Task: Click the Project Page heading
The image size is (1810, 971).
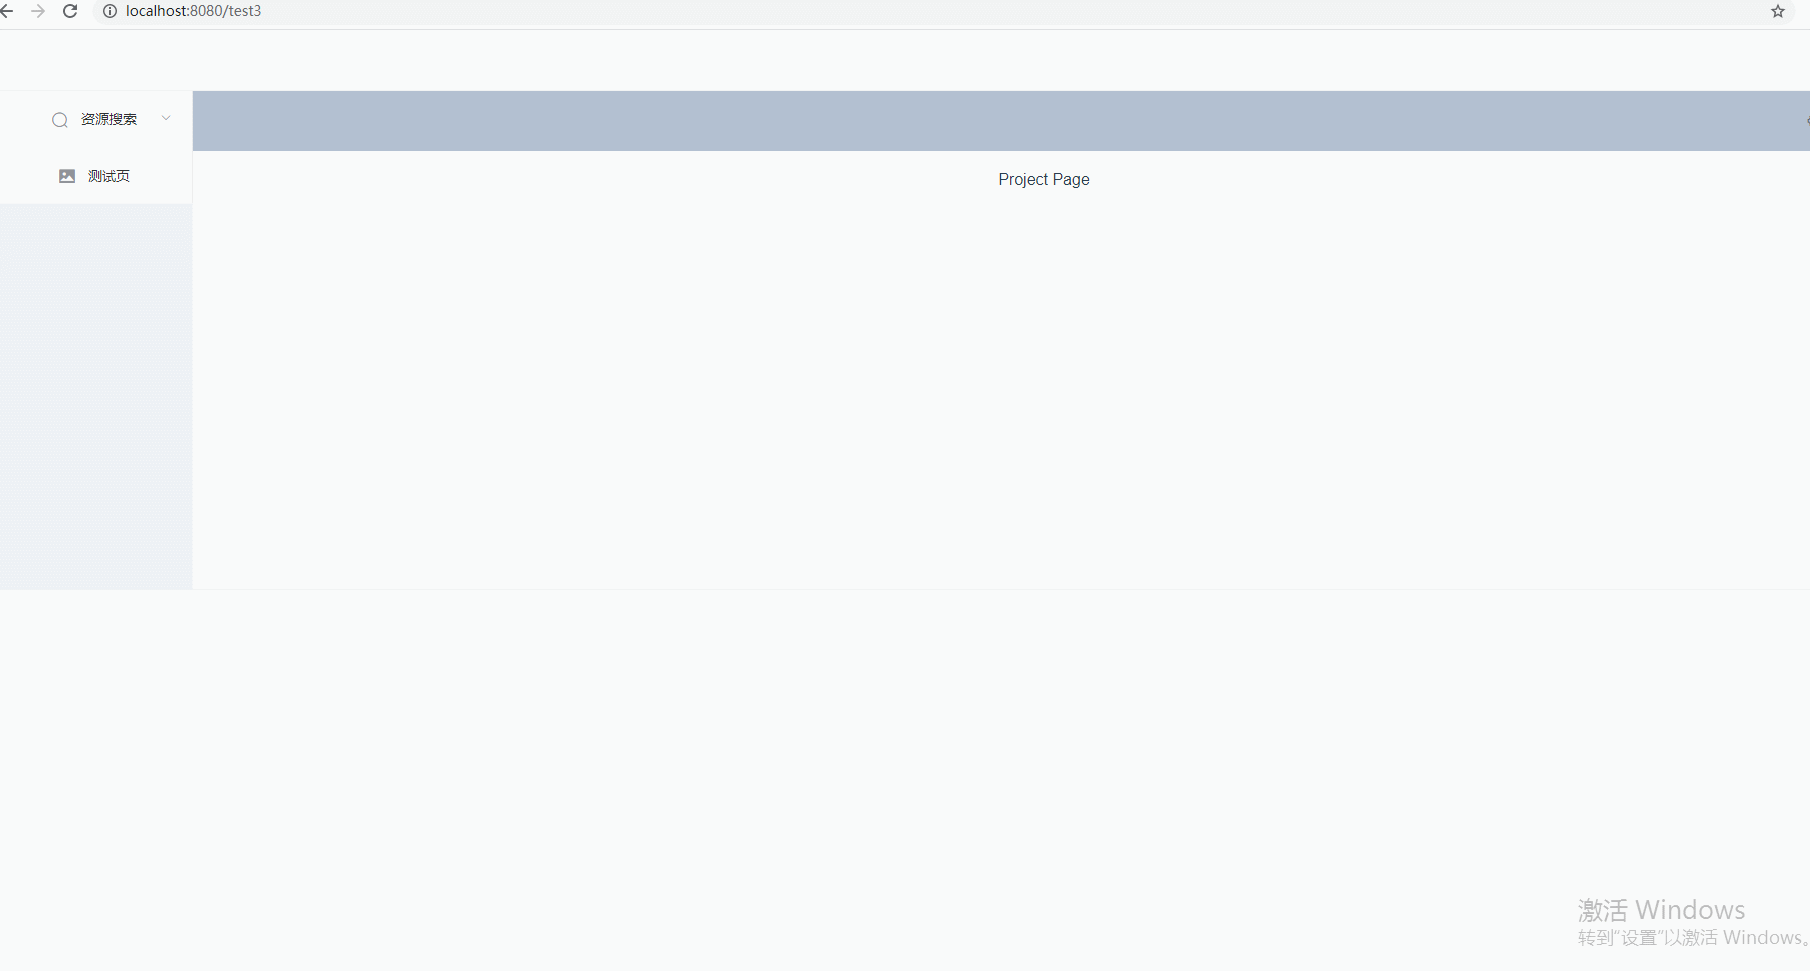Action: click(1043, 179)
